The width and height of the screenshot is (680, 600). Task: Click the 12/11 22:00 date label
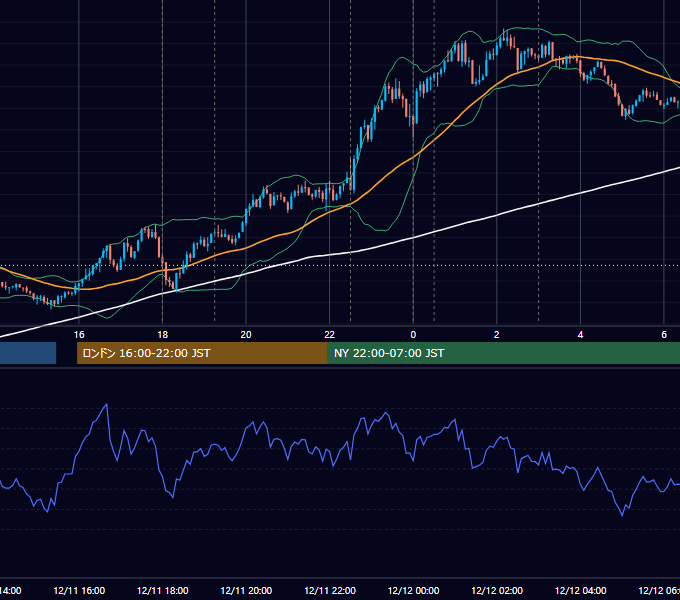(330, 590)
